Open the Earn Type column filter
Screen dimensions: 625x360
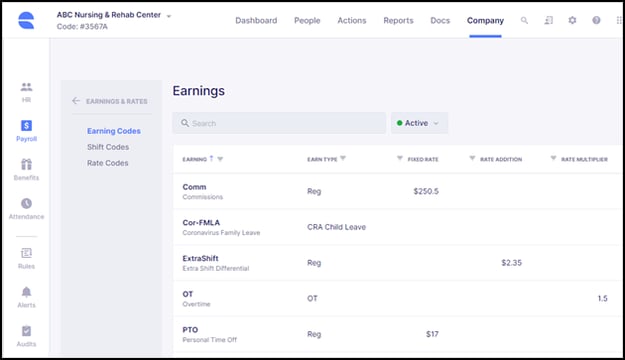(x=343, y=158)
